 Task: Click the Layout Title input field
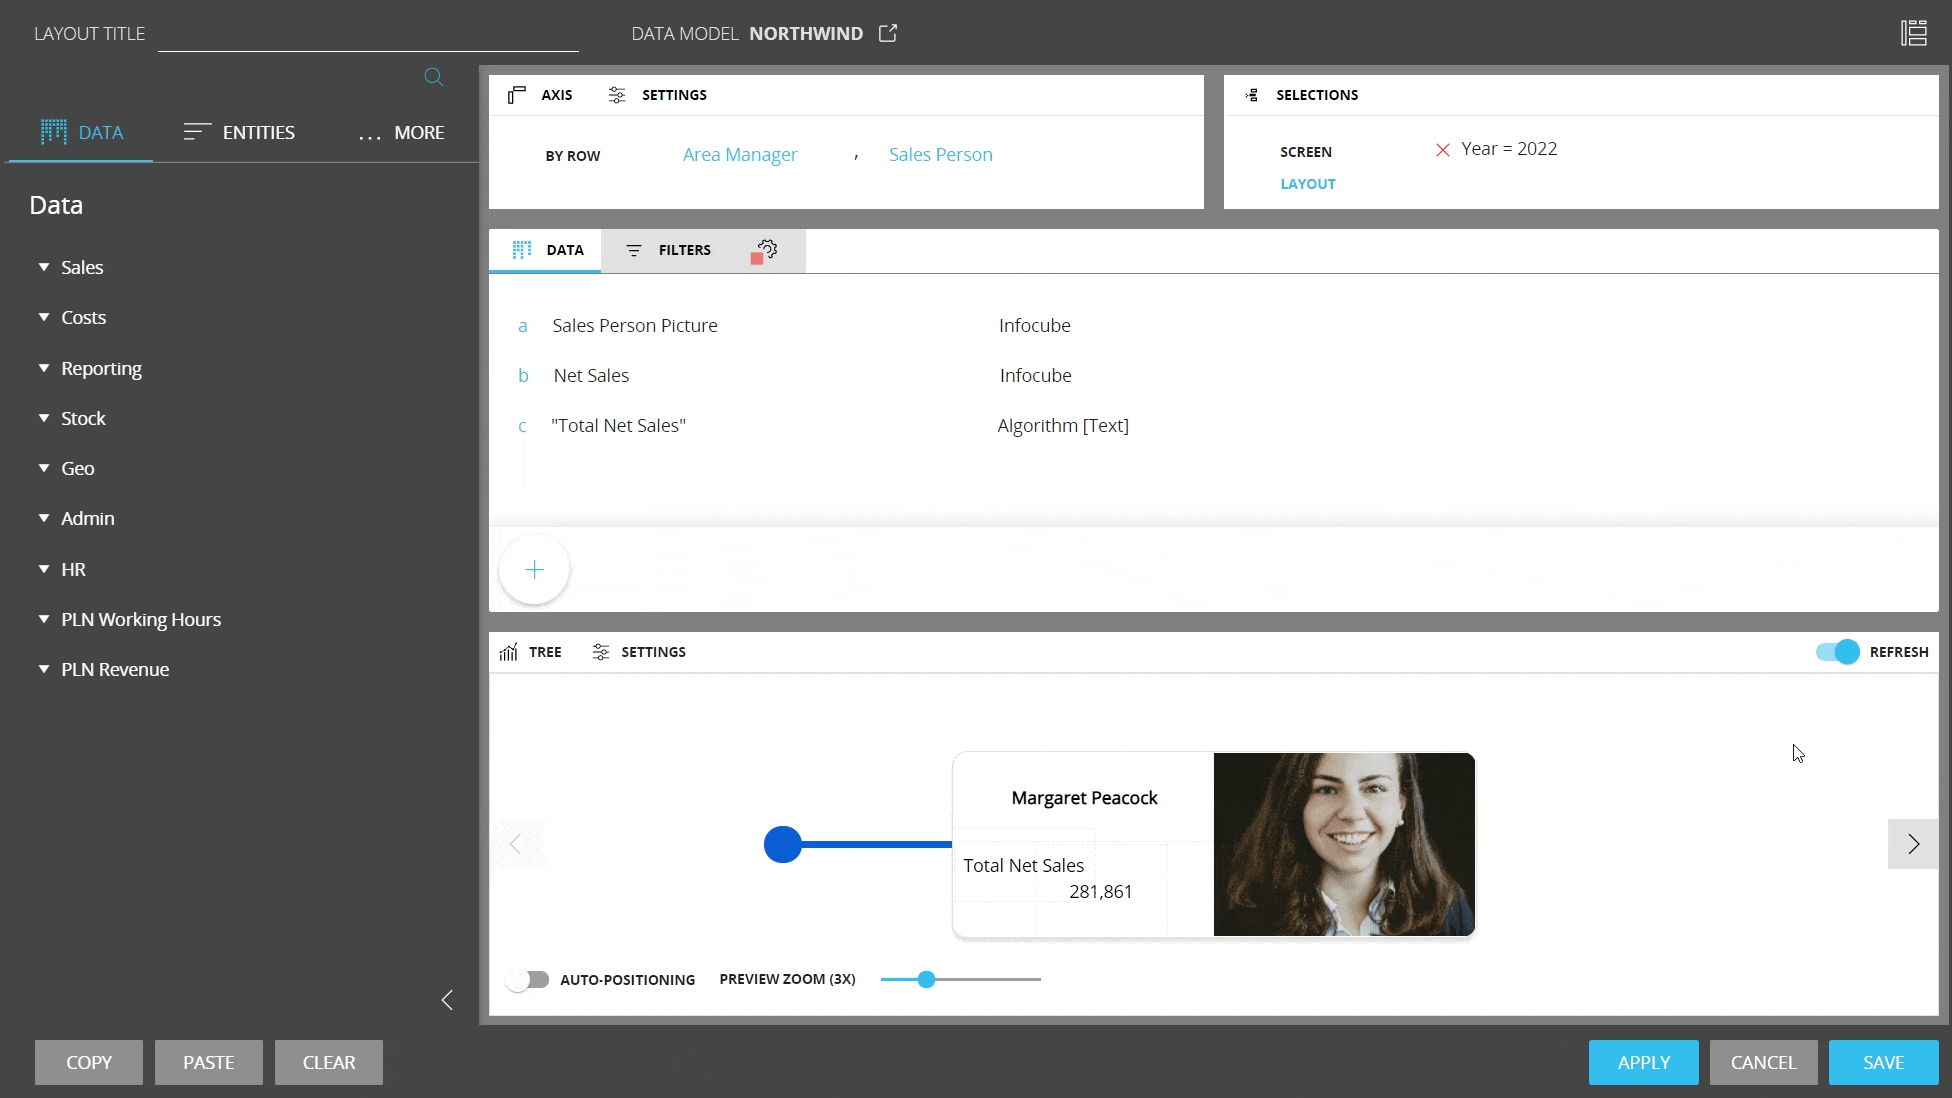tap(368, 34)
